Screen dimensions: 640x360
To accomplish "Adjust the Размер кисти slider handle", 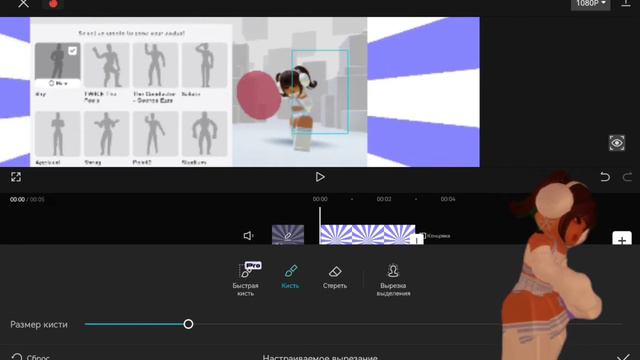I will click(x=188, y=324).
